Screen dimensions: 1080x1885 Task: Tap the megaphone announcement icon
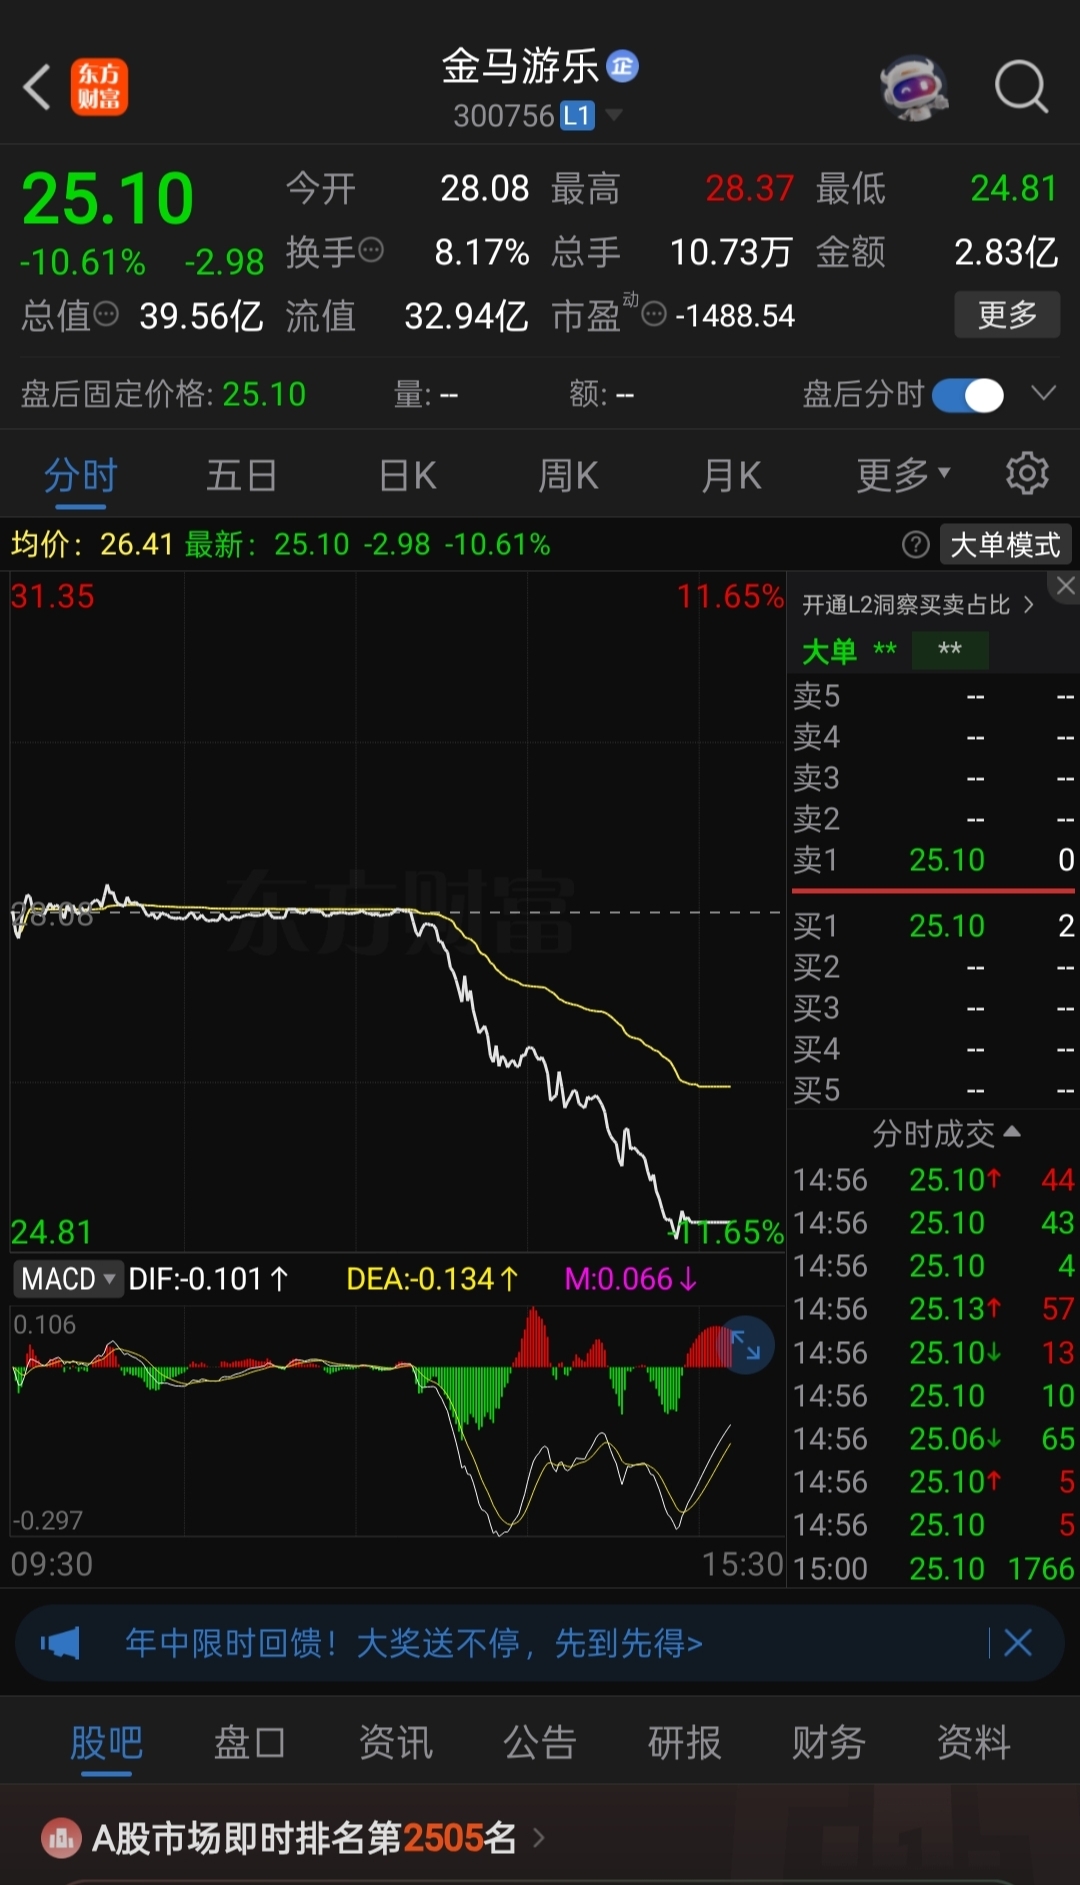click(x=60, y=1643)
